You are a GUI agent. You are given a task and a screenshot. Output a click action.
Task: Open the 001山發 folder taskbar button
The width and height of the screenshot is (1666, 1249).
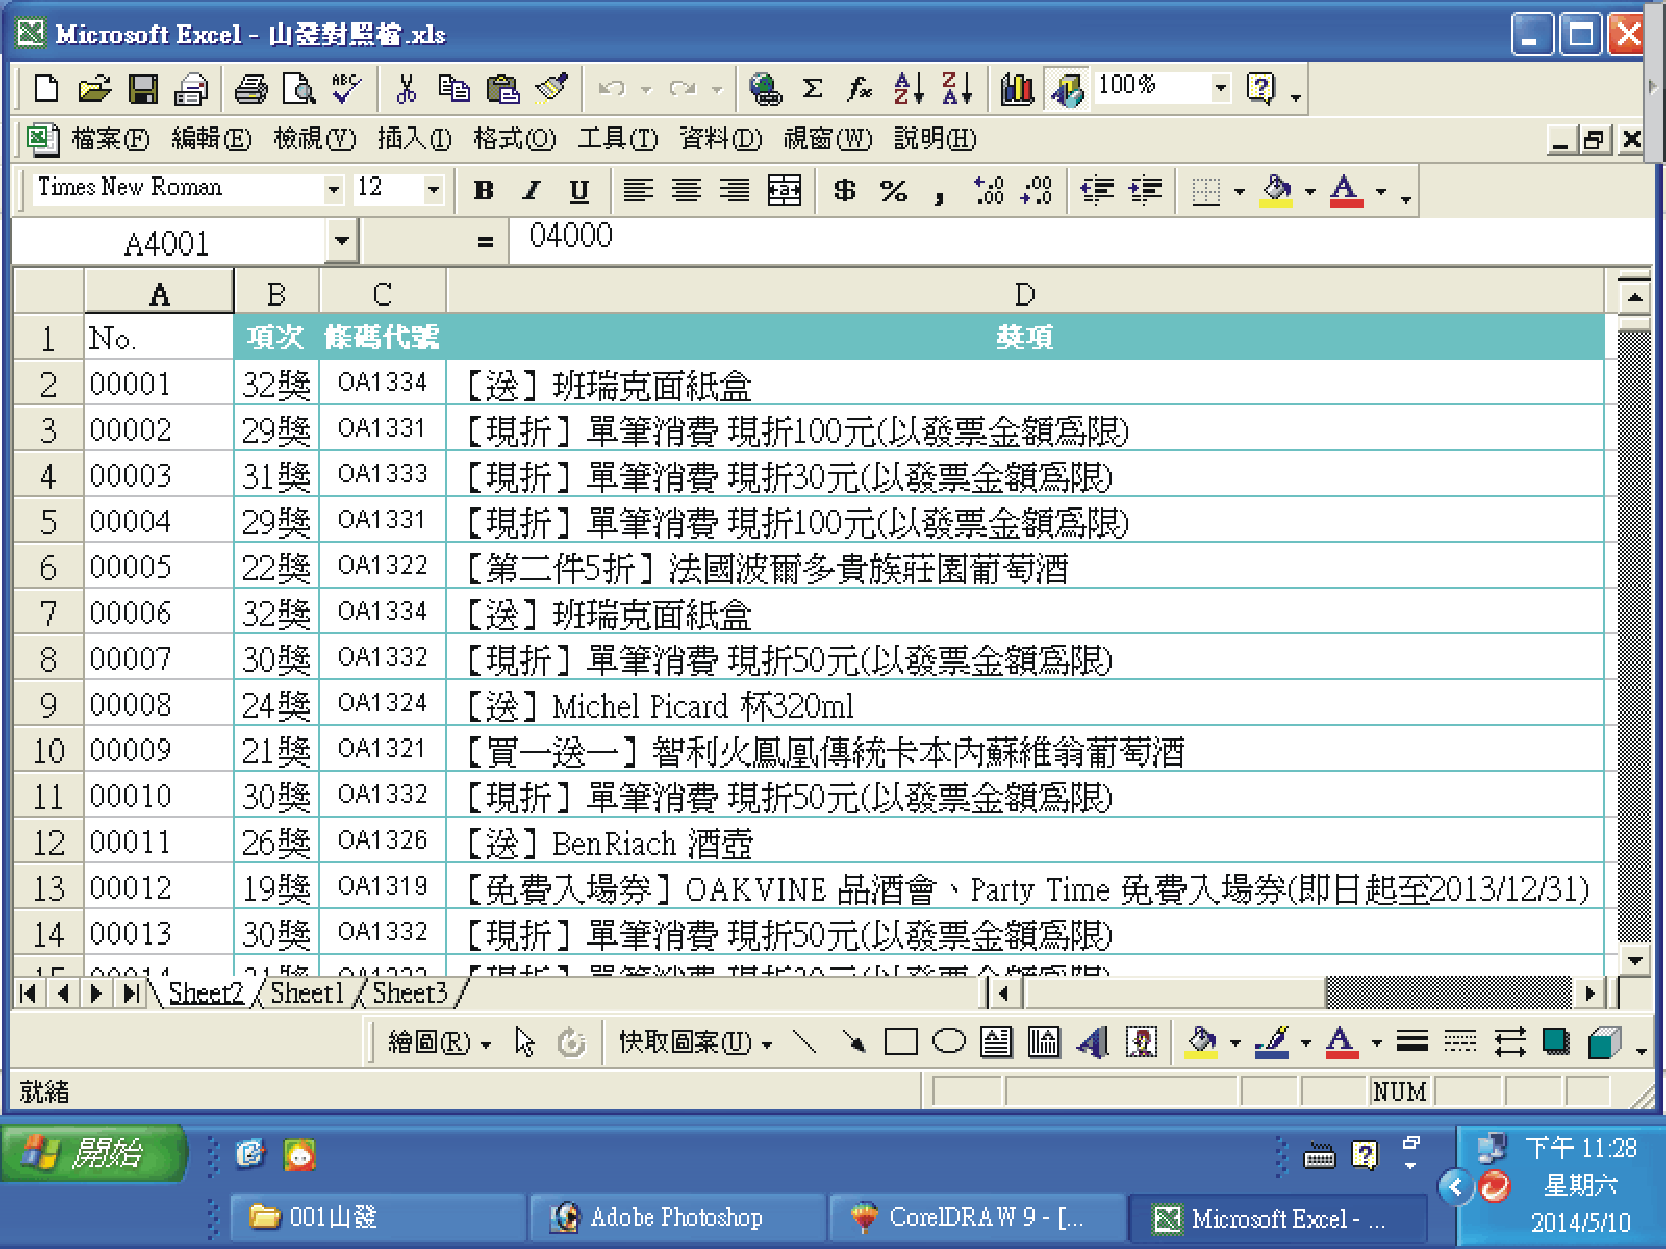pyautogui.click(x=378, y=1217)
